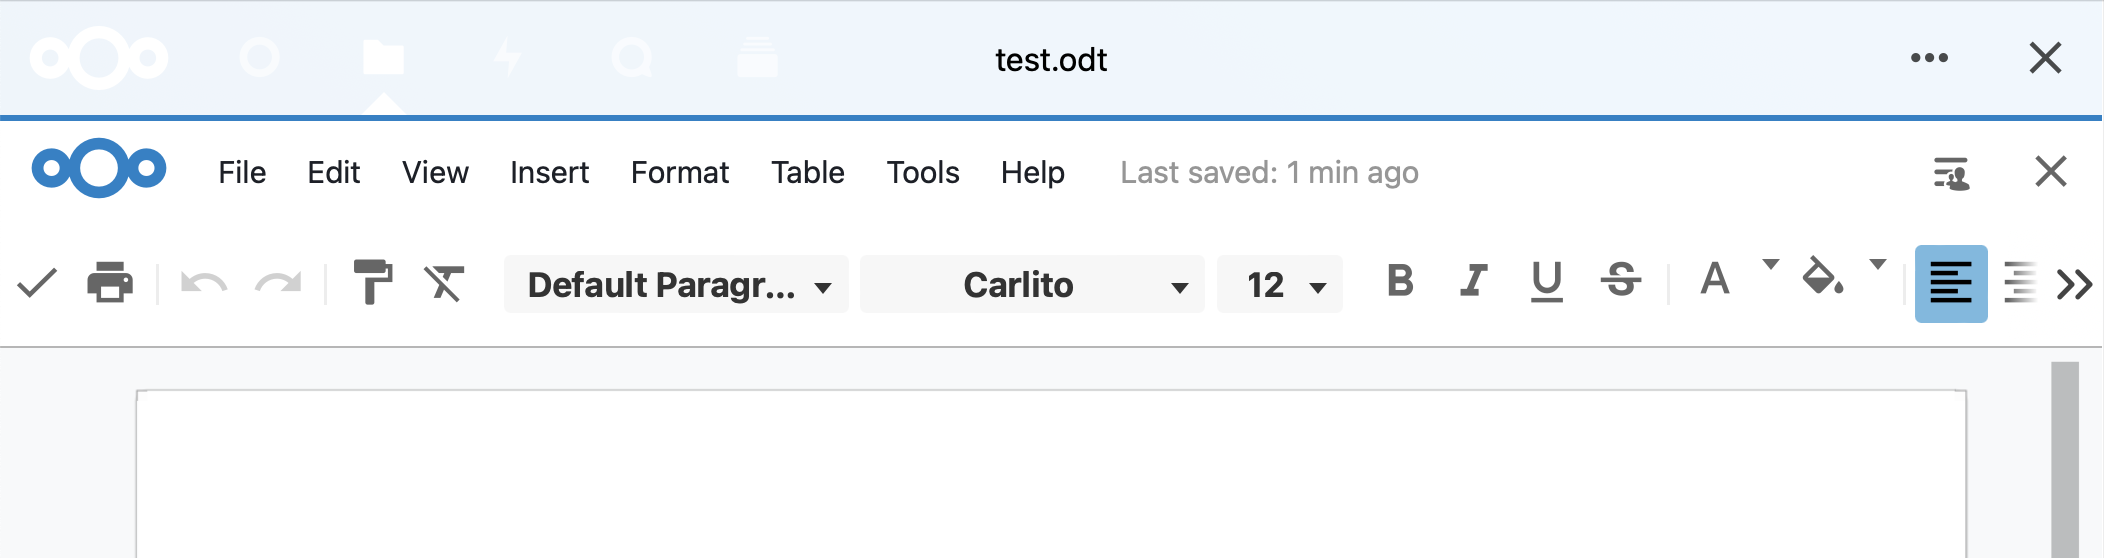Toggle strikethrough formatting

coord(1620,281)
